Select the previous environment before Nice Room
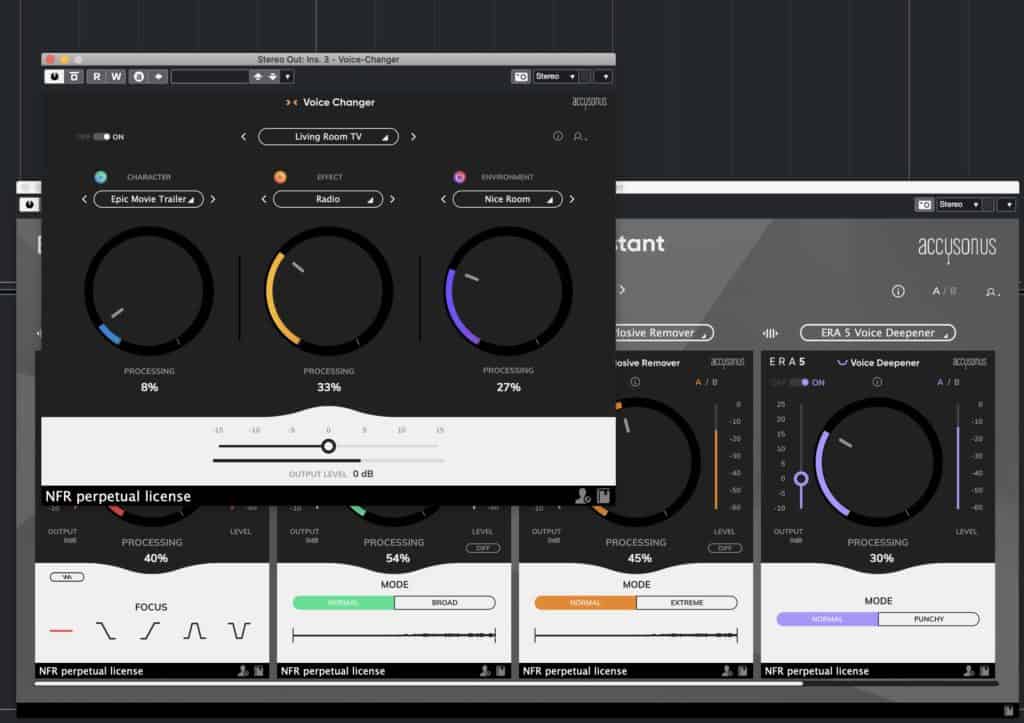The image size is (1024, 723). [x=443, y=199]
